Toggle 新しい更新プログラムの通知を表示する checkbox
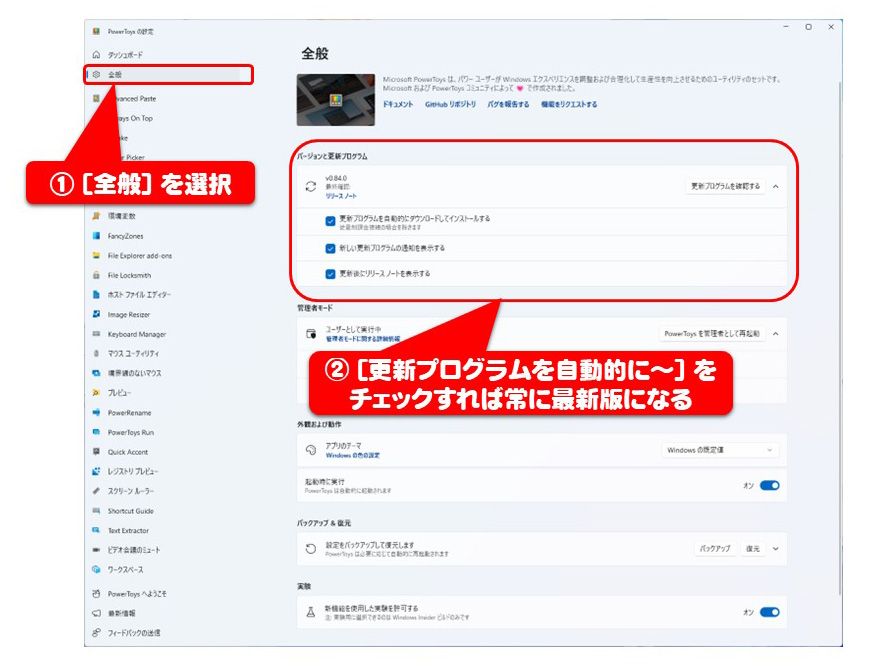Image resolution: width=870 pixels, height=668 pixels. 330,248
